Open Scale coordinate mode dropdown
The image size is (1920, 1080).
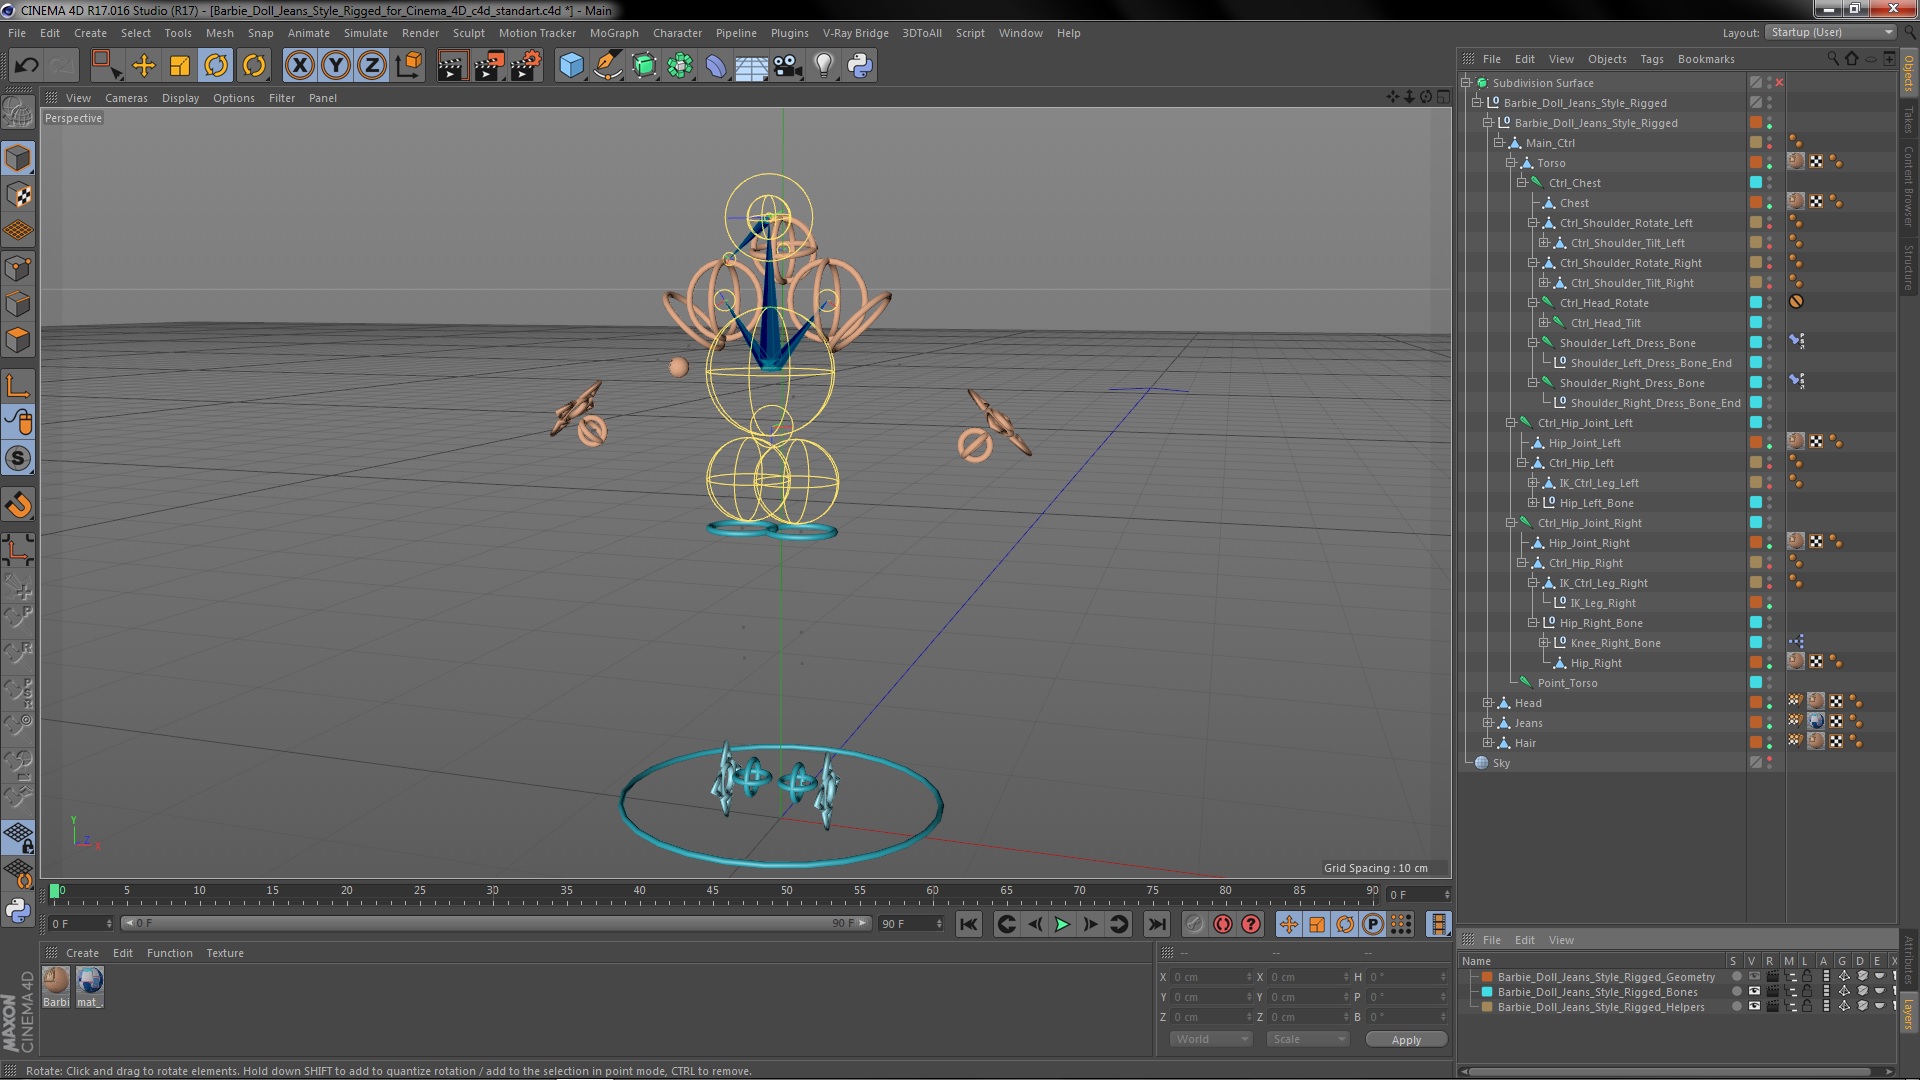coord(1307,1039)
